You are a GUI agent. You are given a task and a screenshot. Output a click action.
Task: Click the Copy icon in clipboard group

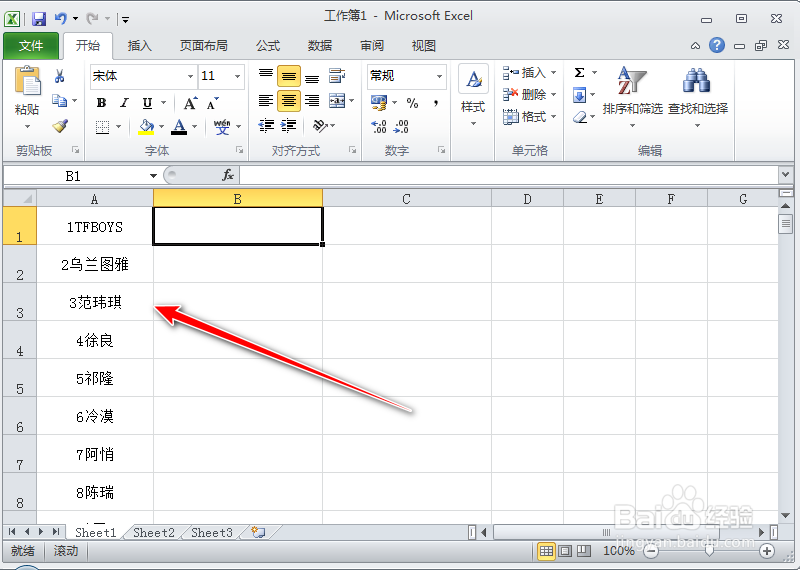[60, 101]
